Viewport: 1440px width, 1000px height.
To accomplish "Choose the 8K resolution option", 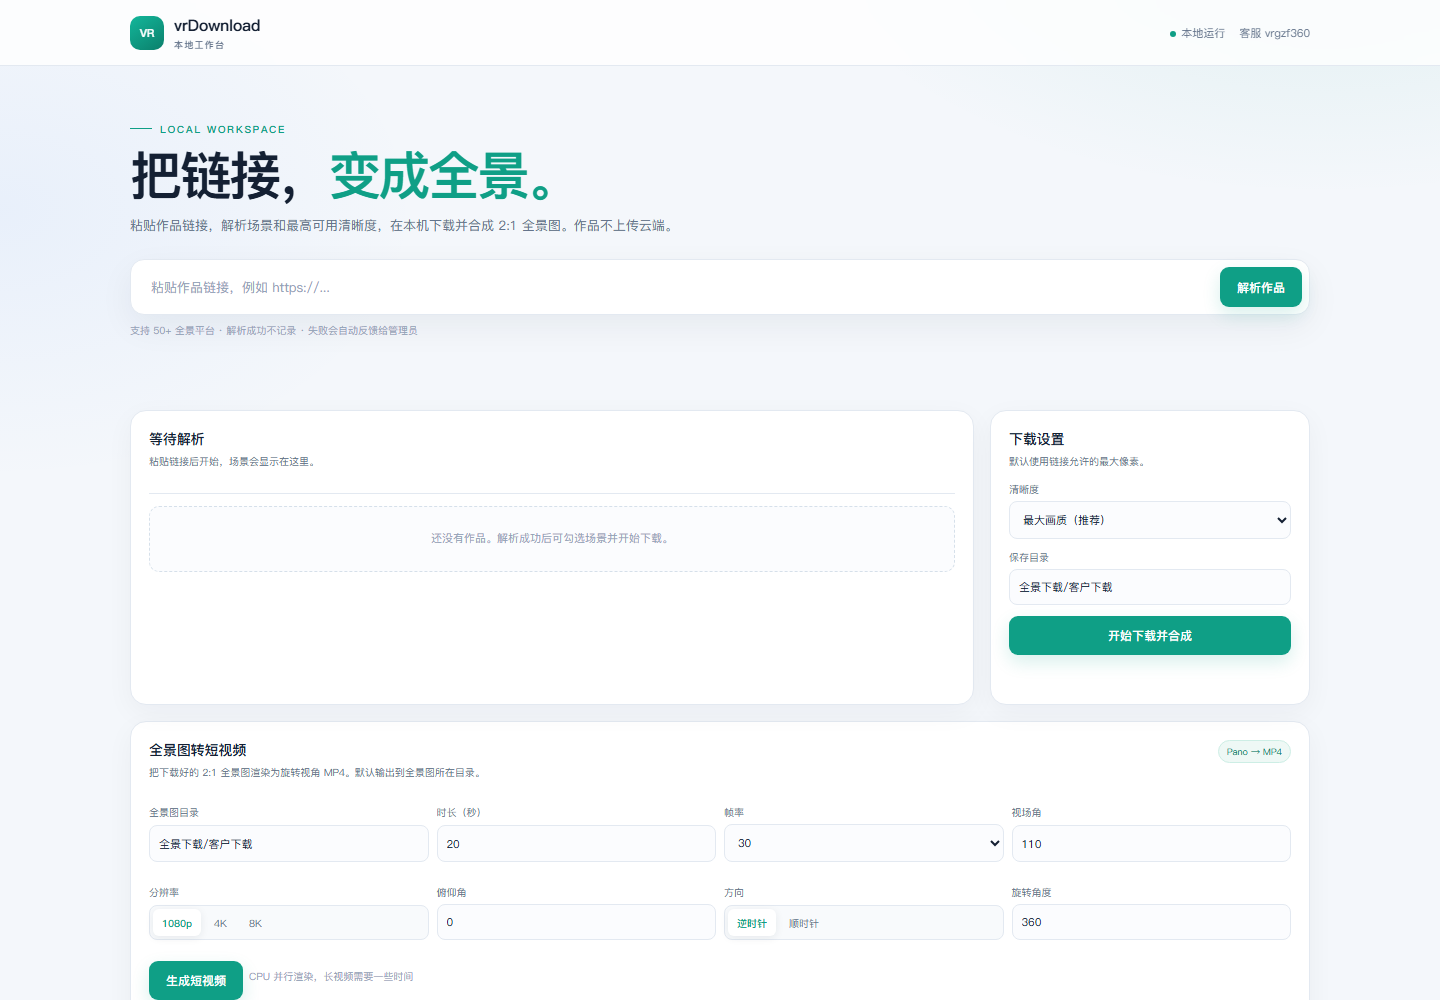I will tap(255, 923).
